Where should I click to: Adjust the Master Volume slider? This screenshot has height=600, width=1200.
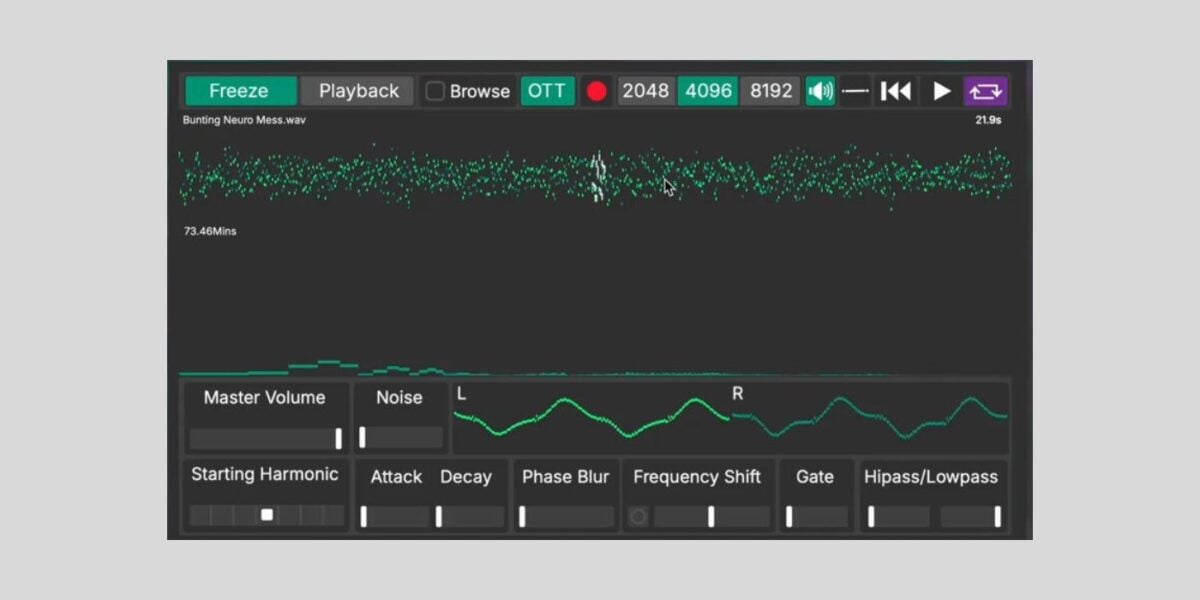(x=338, y=438)
